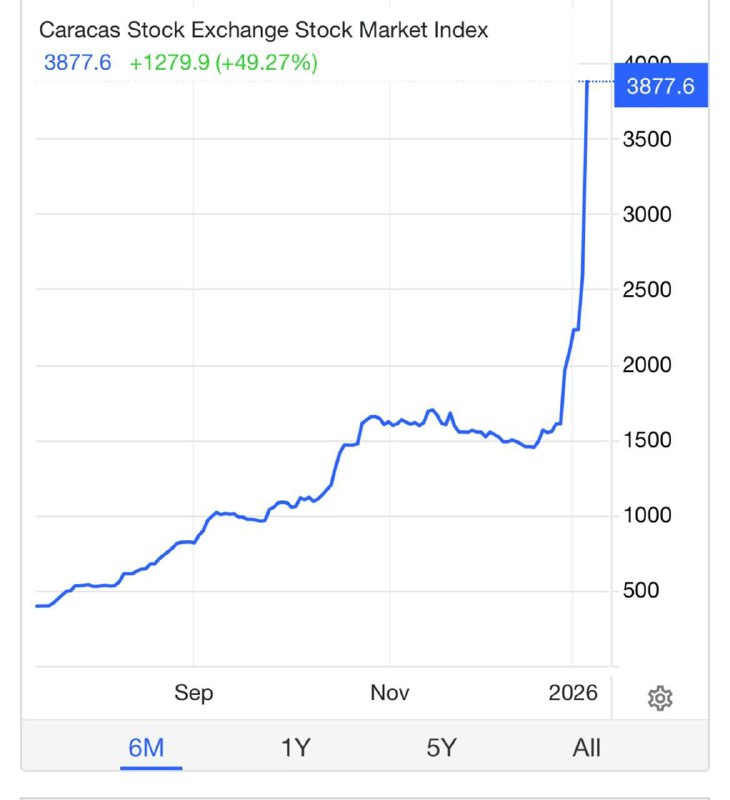
Task: Open the chart settings gear icon
Action: tap(659, 698)
